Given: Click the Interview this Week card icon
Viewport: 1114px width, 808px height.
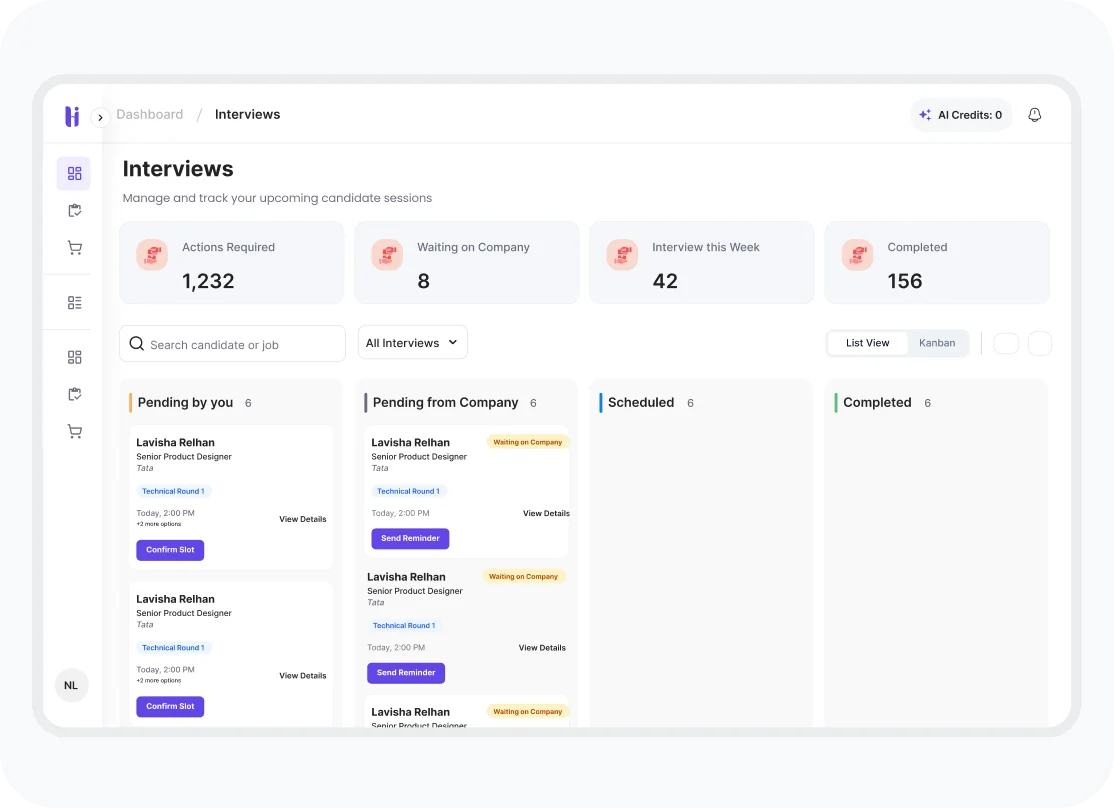Looking at the screenshot, I should point(622,255).
